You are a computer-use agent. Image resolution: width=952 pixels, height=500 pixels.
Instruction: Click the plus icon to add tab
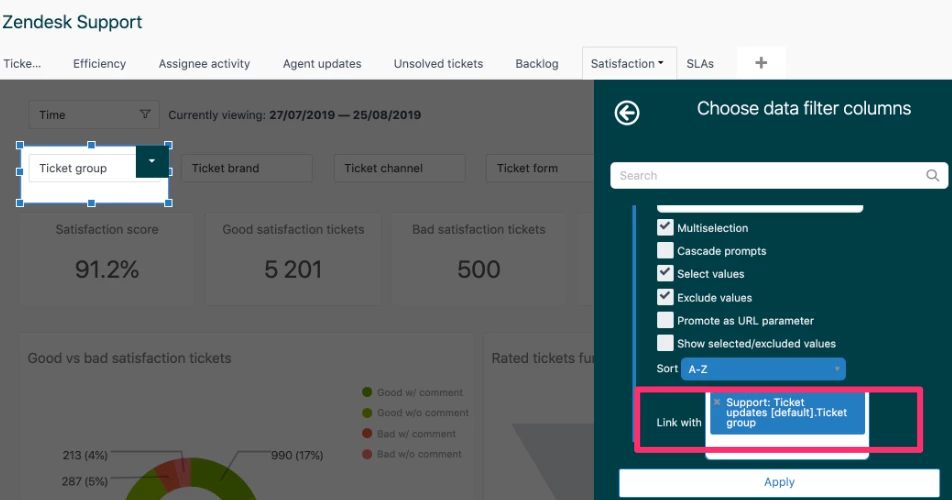(761, 63)
